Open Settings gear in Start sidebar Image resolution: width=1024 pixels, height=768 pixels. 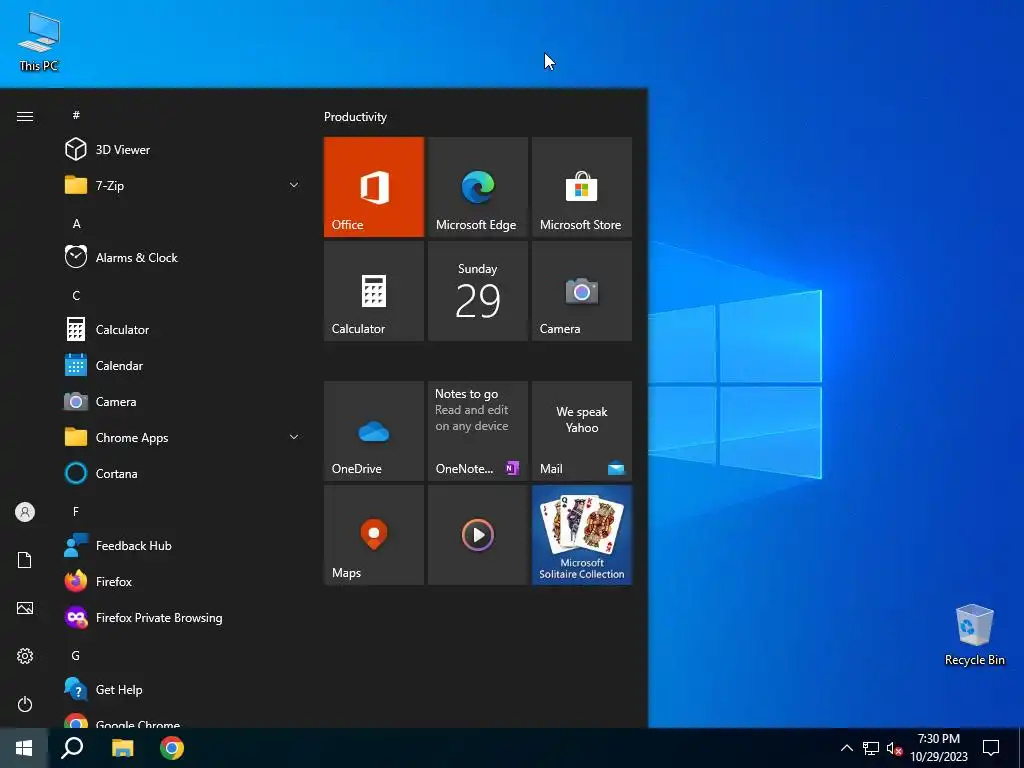[25, 656]
